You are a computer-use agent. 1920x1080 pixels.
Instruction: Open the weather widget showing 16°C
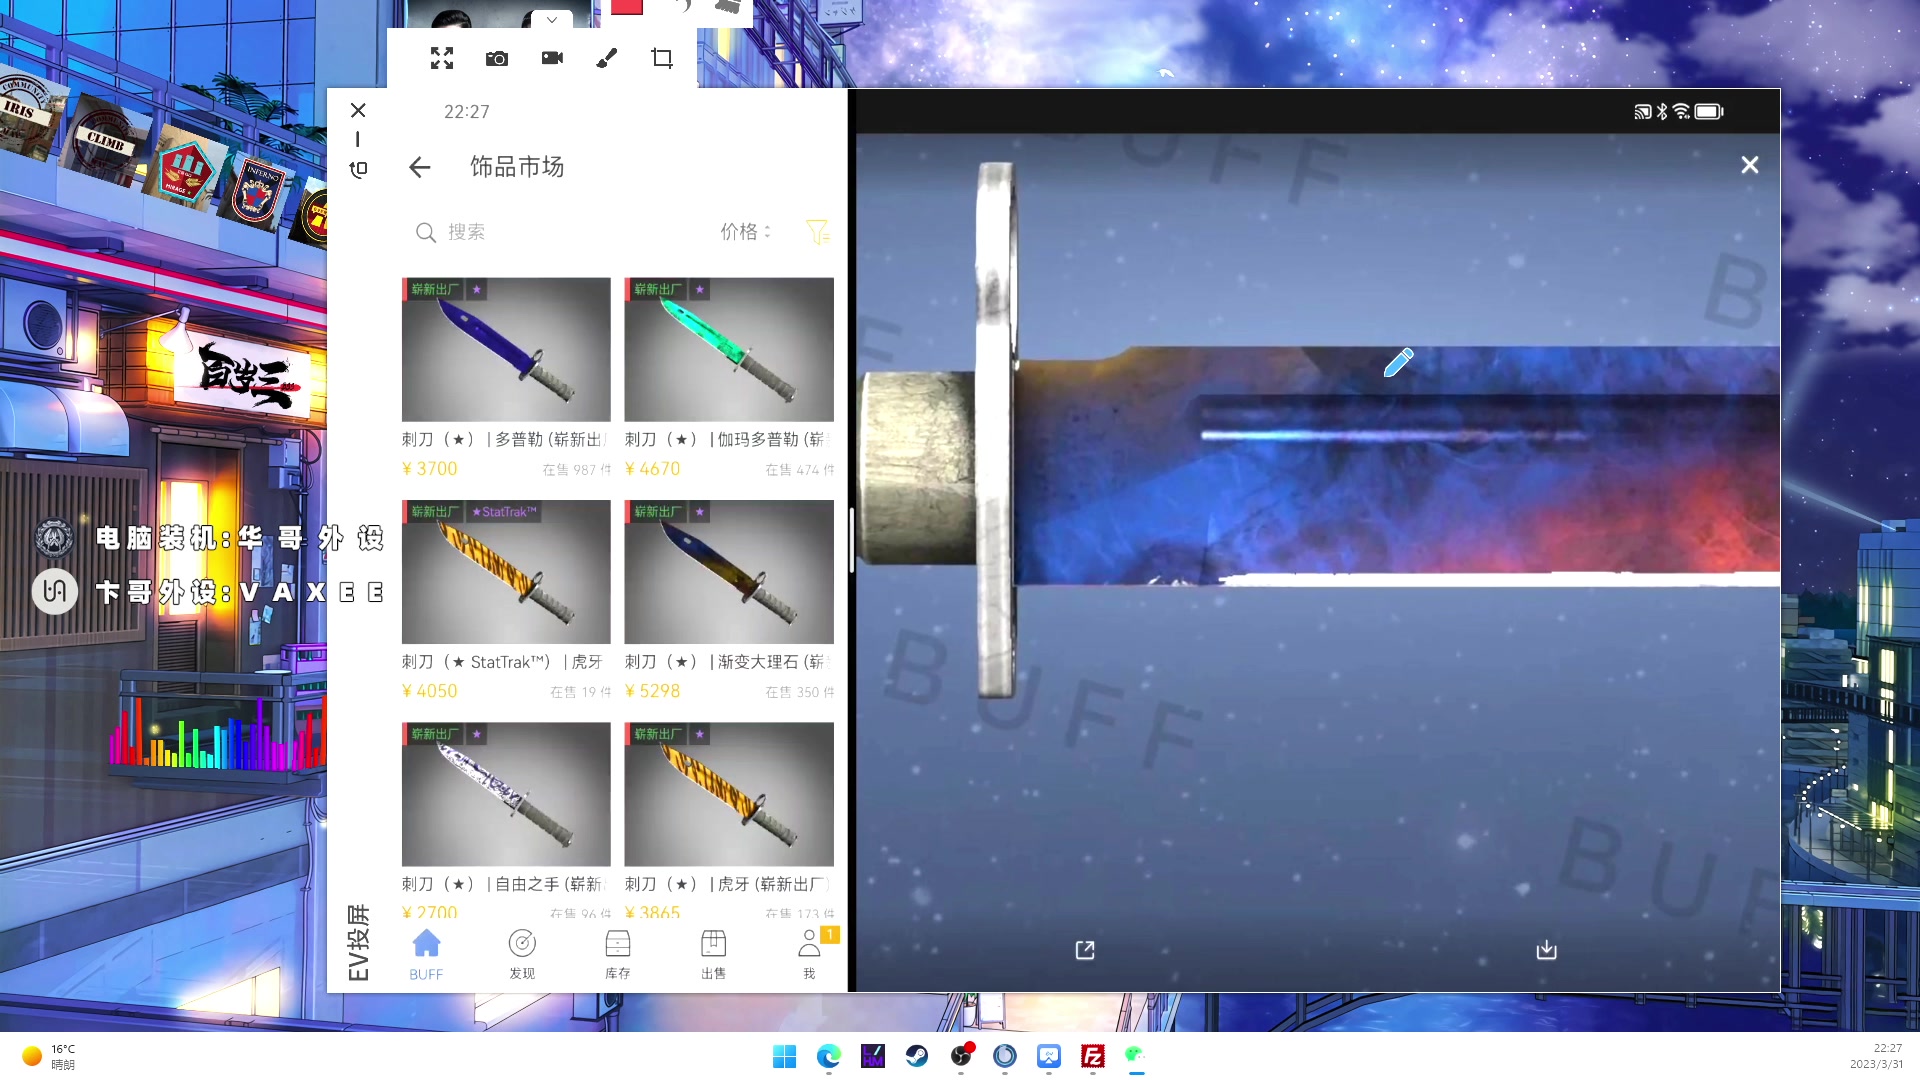[x=48, y=1056]
